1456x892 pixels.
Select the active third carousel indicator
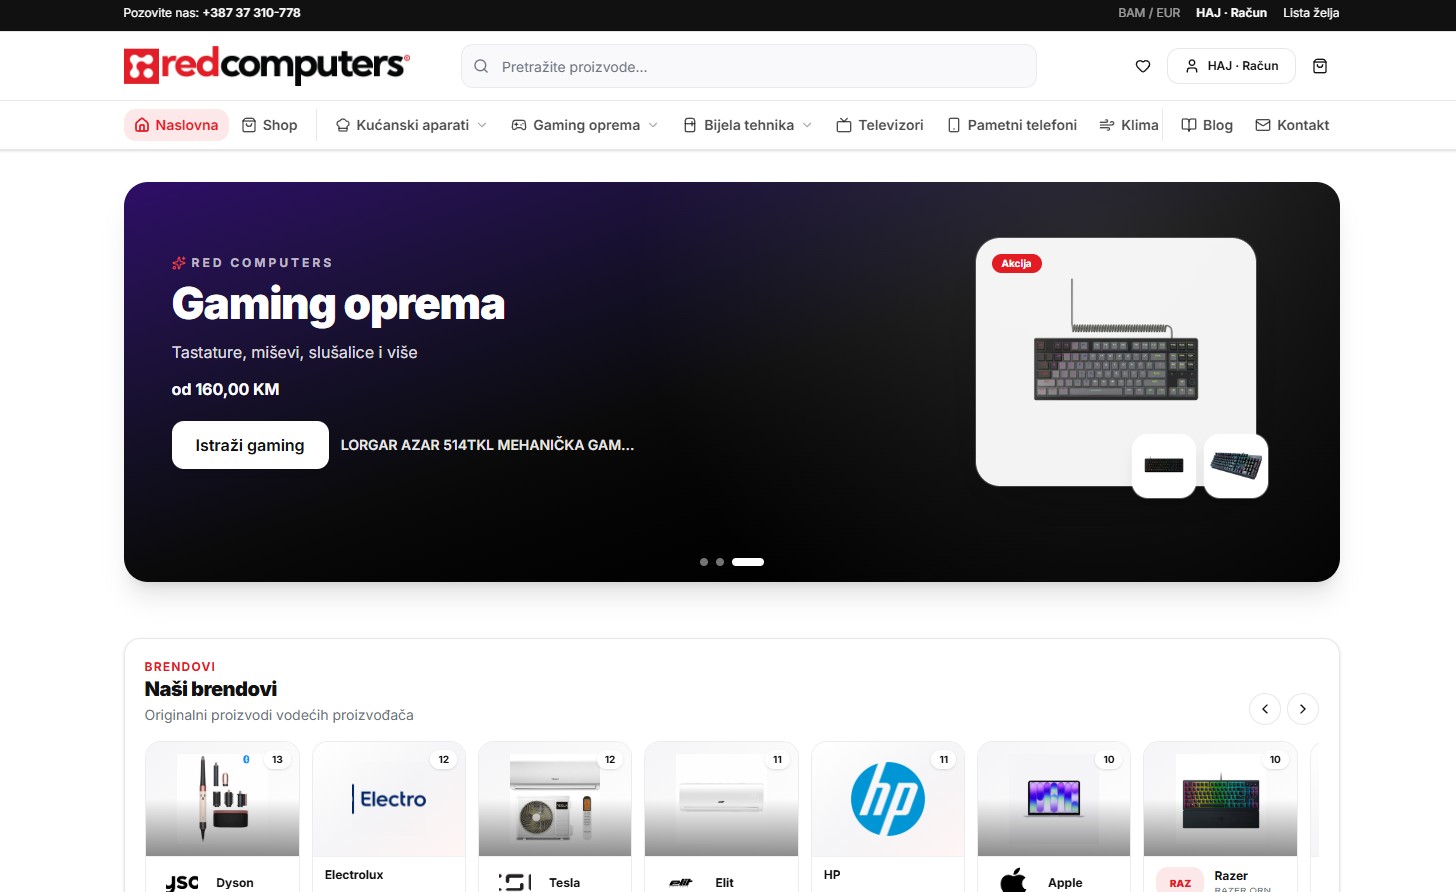pos(748,562)
